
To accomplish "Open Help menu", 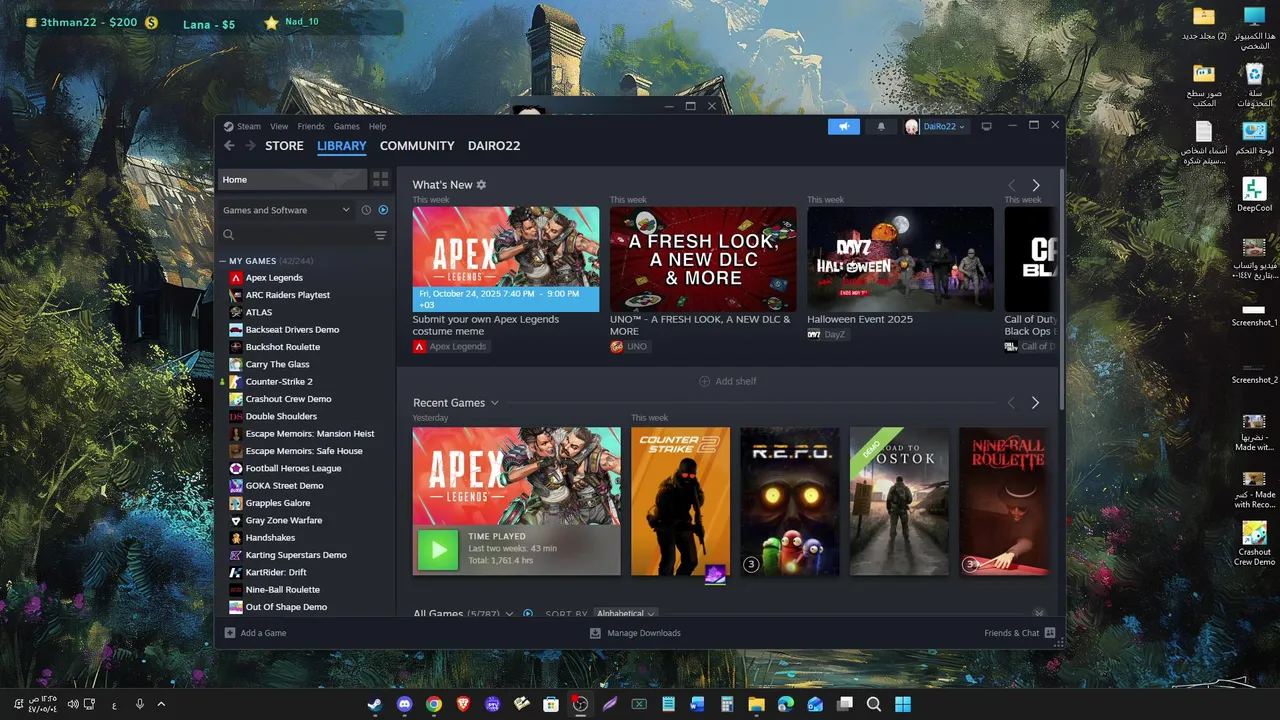I will click(x=377, y=127).
